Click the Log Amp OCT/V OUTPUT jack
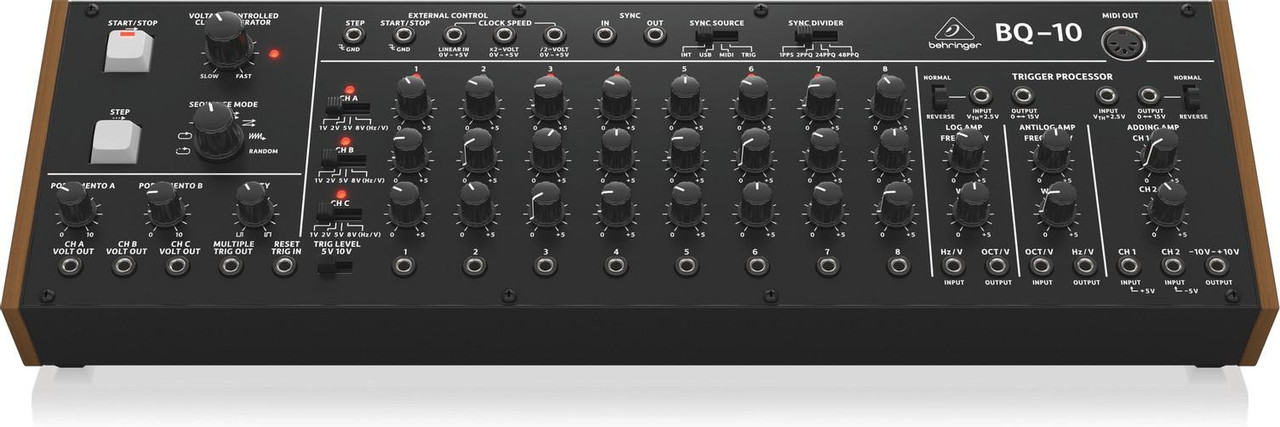The height and width of the screenshot is (427, 1280). [x=996, y=266]
